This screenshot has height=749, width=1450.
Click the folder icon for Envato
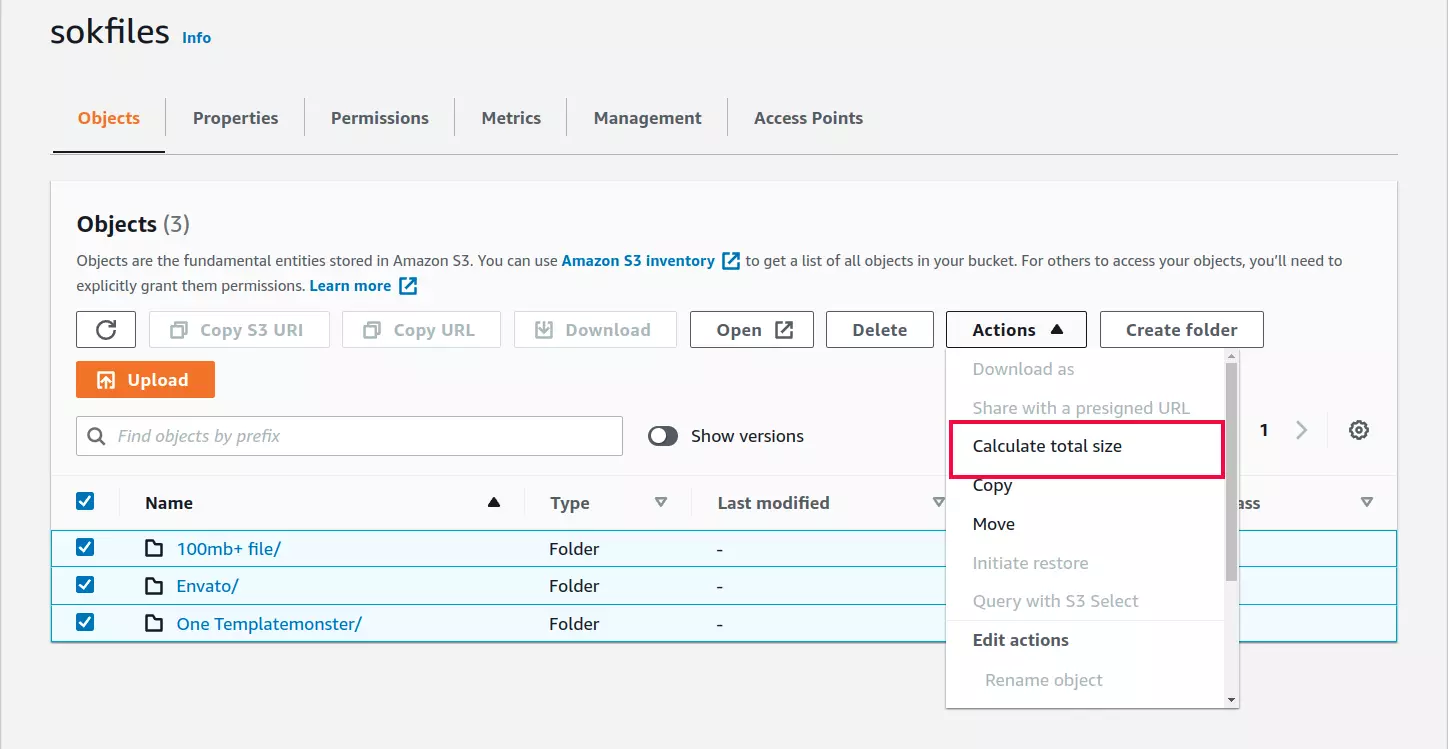coord(153,586)
